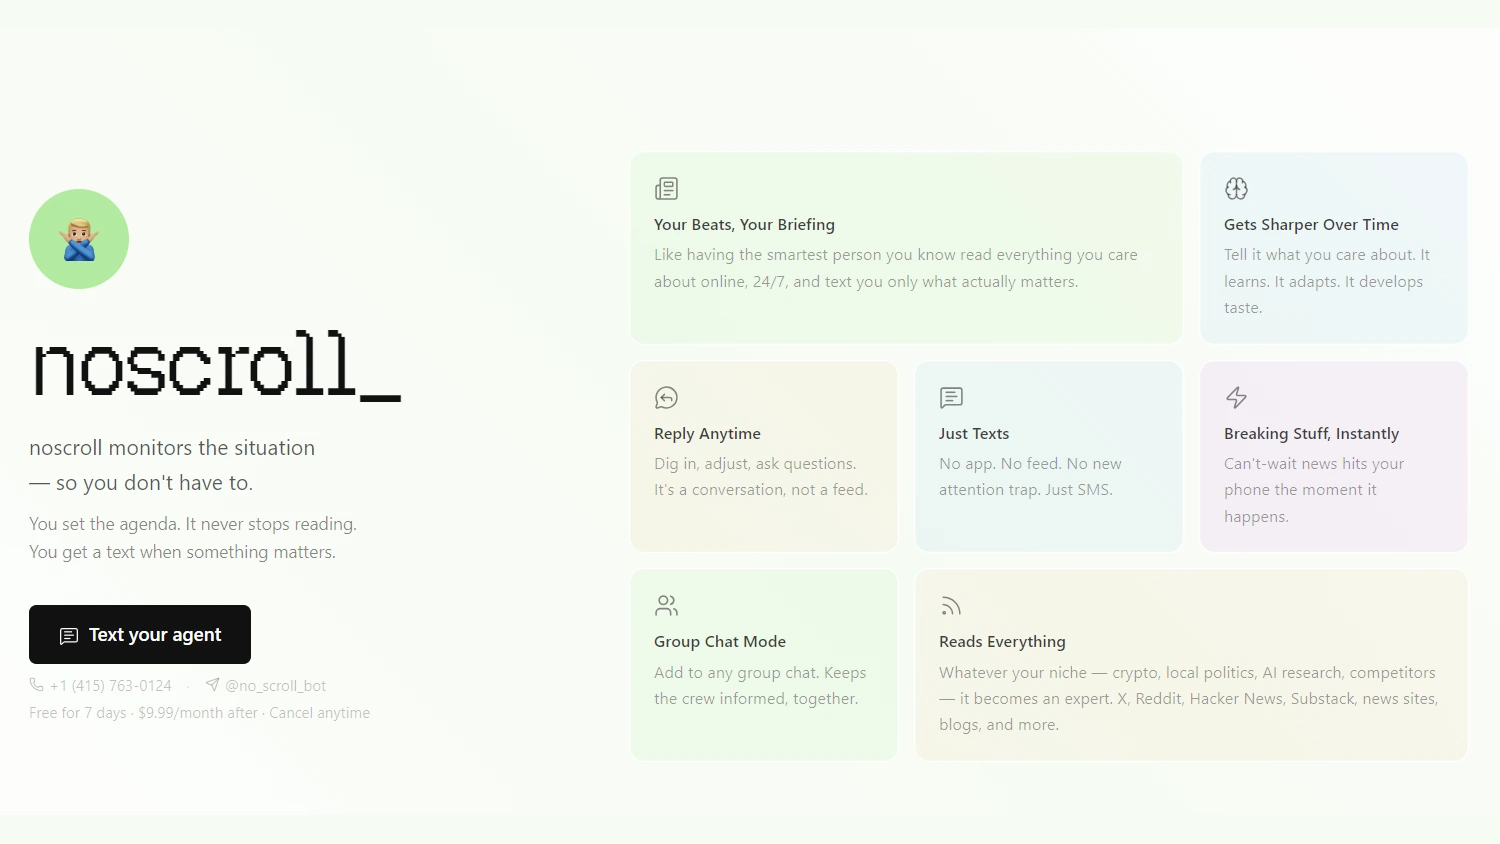Screen dimensions: 1500x844
Task: Click the brain icon above Gets Sharper Over Time
Action: [x=1236, y=189]
